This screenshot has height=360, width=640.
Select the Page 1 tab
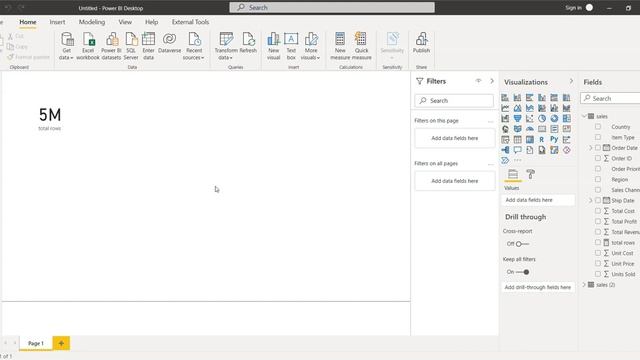pyautogui.click(x=36, y=343)
